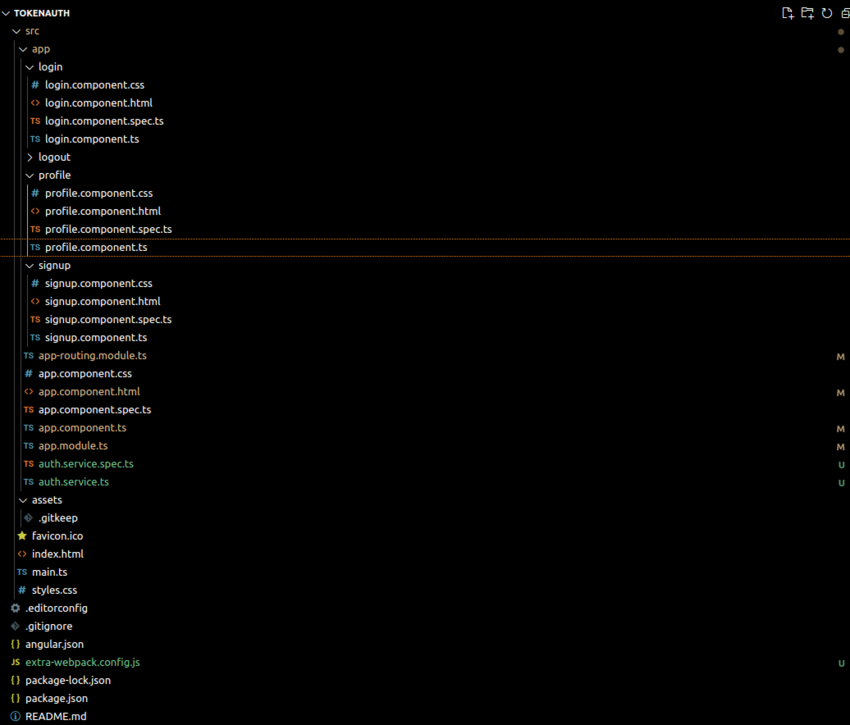Click the TS icon of signup.component.ts
850x725 pixels.
(35, 337)
